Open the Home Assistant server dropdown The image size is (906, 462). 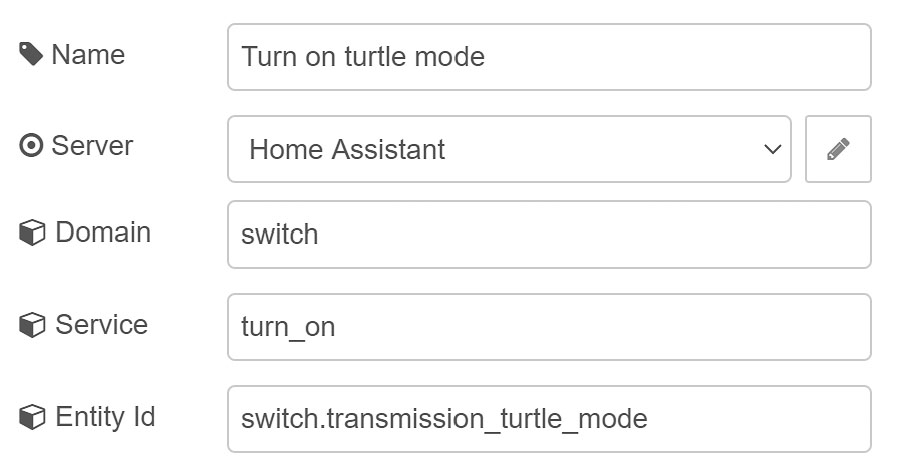pyautogui.click(x=509, y=149)
